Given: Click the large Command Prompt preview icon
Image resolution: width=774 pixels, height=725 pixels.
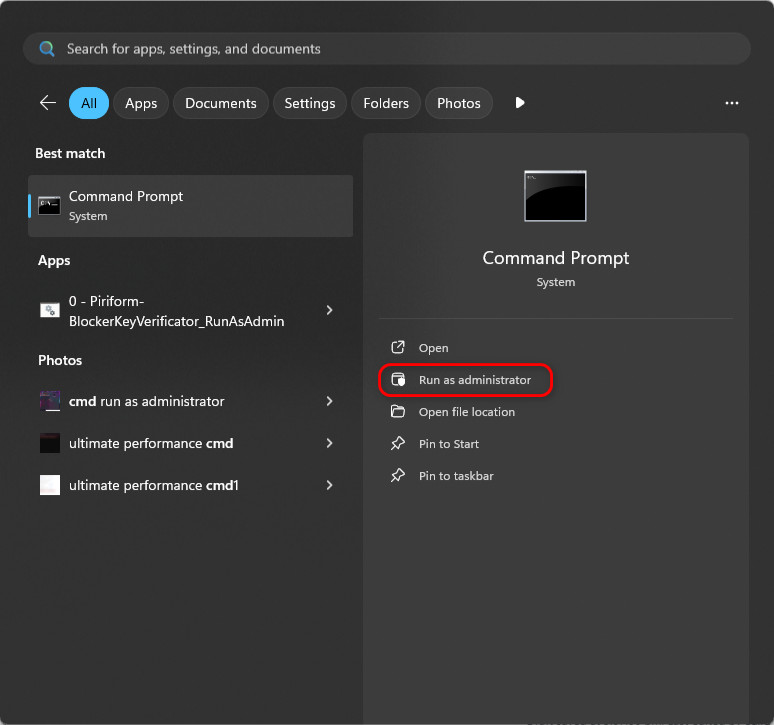Looking at the screenshot, I should [555, 196].
